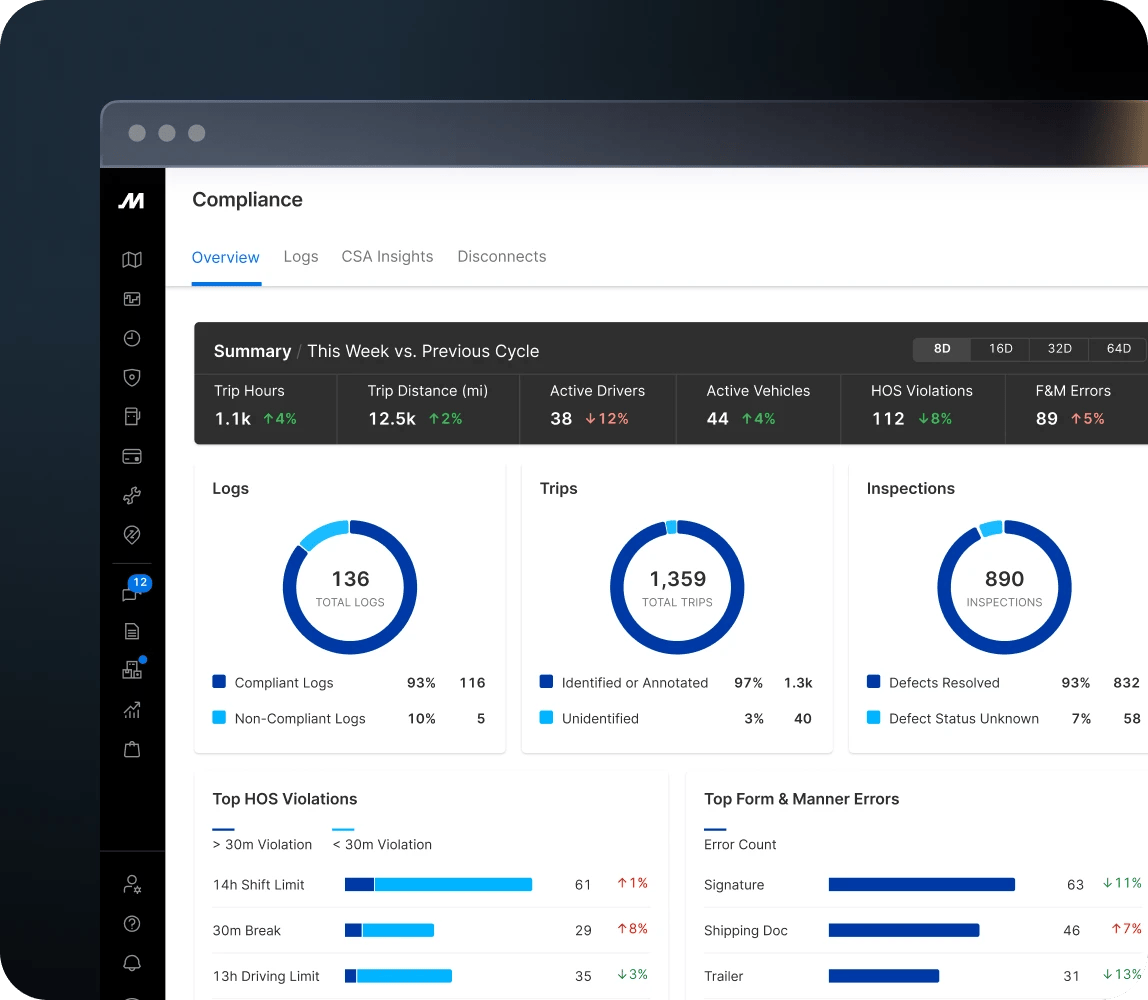Click the Signature error count bar

922,884
